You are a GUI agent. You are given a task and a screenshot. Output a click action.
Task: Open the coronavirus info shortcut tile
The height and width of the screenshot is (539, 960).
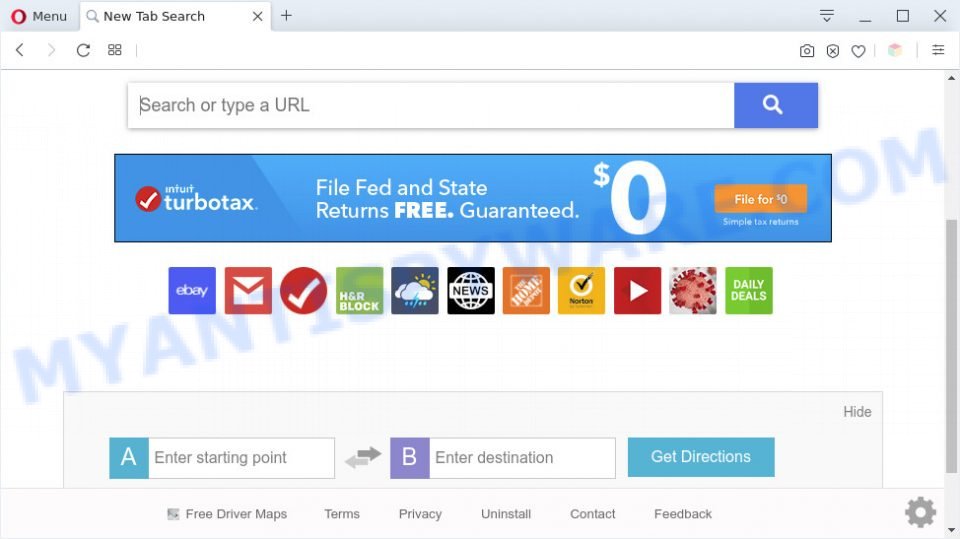click(693, 290)
